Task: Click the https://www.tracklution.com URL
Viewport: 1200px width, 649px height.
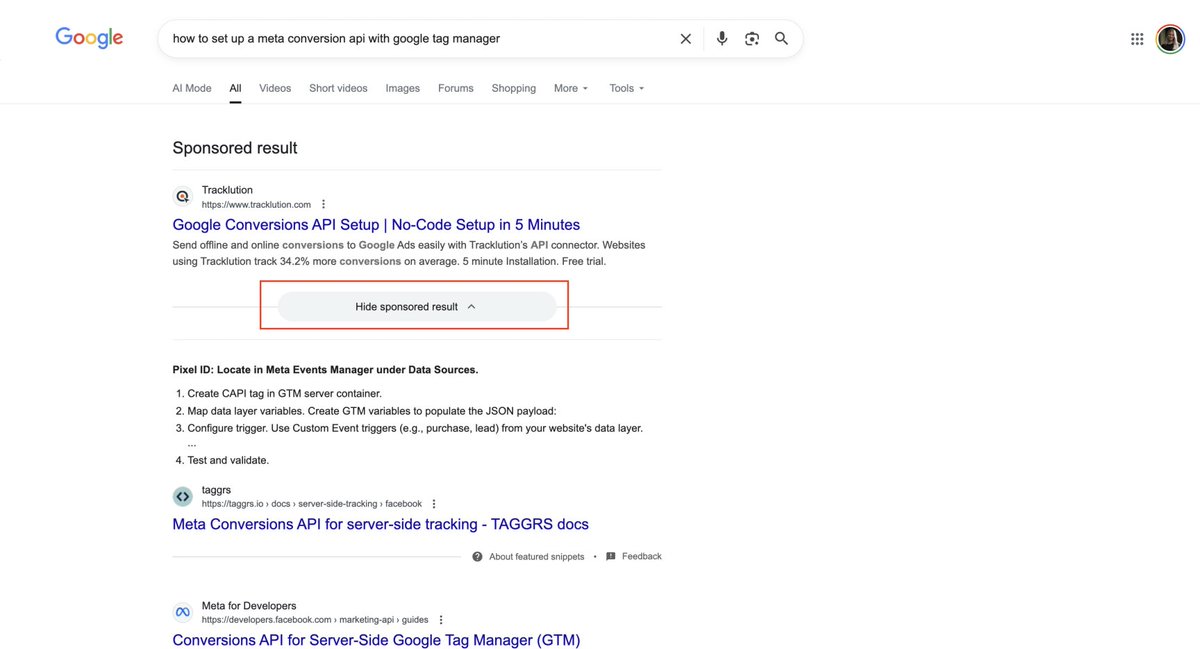Action: (256, 205)
